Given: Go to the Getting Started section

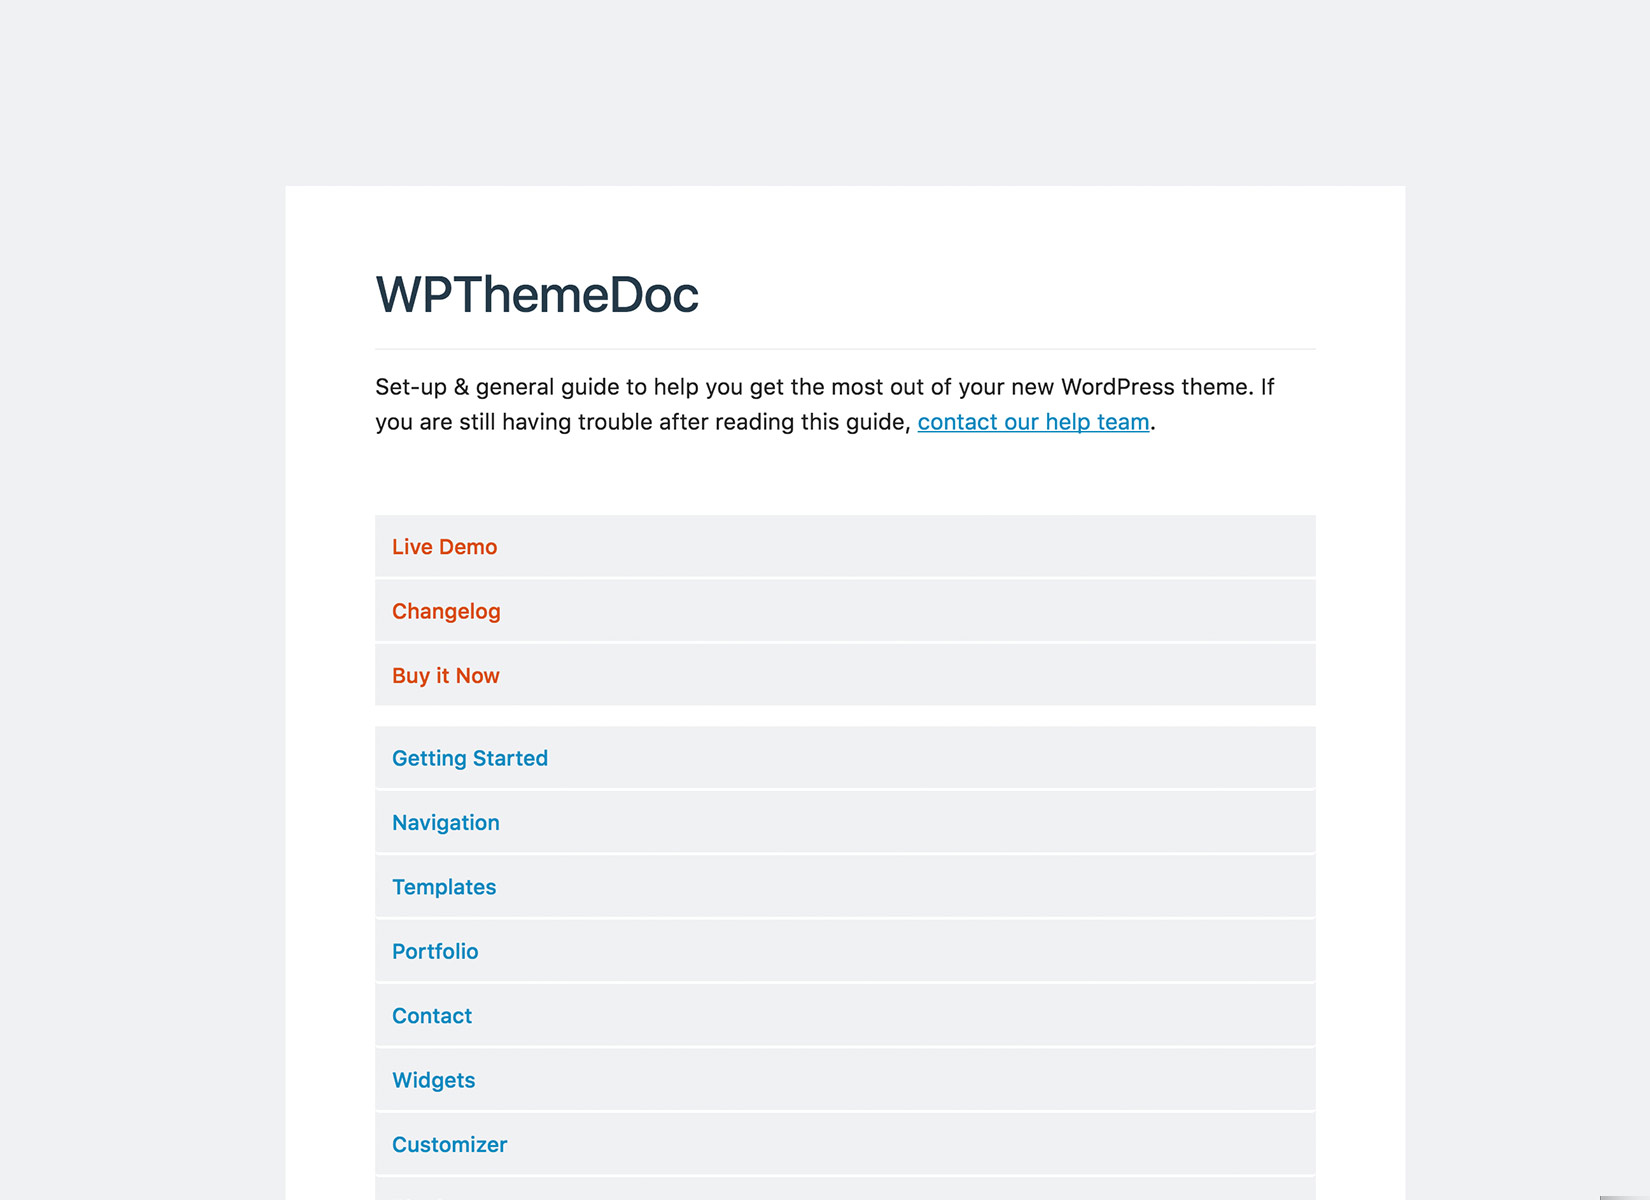Looking at the screenshot, I should [469, 758].
